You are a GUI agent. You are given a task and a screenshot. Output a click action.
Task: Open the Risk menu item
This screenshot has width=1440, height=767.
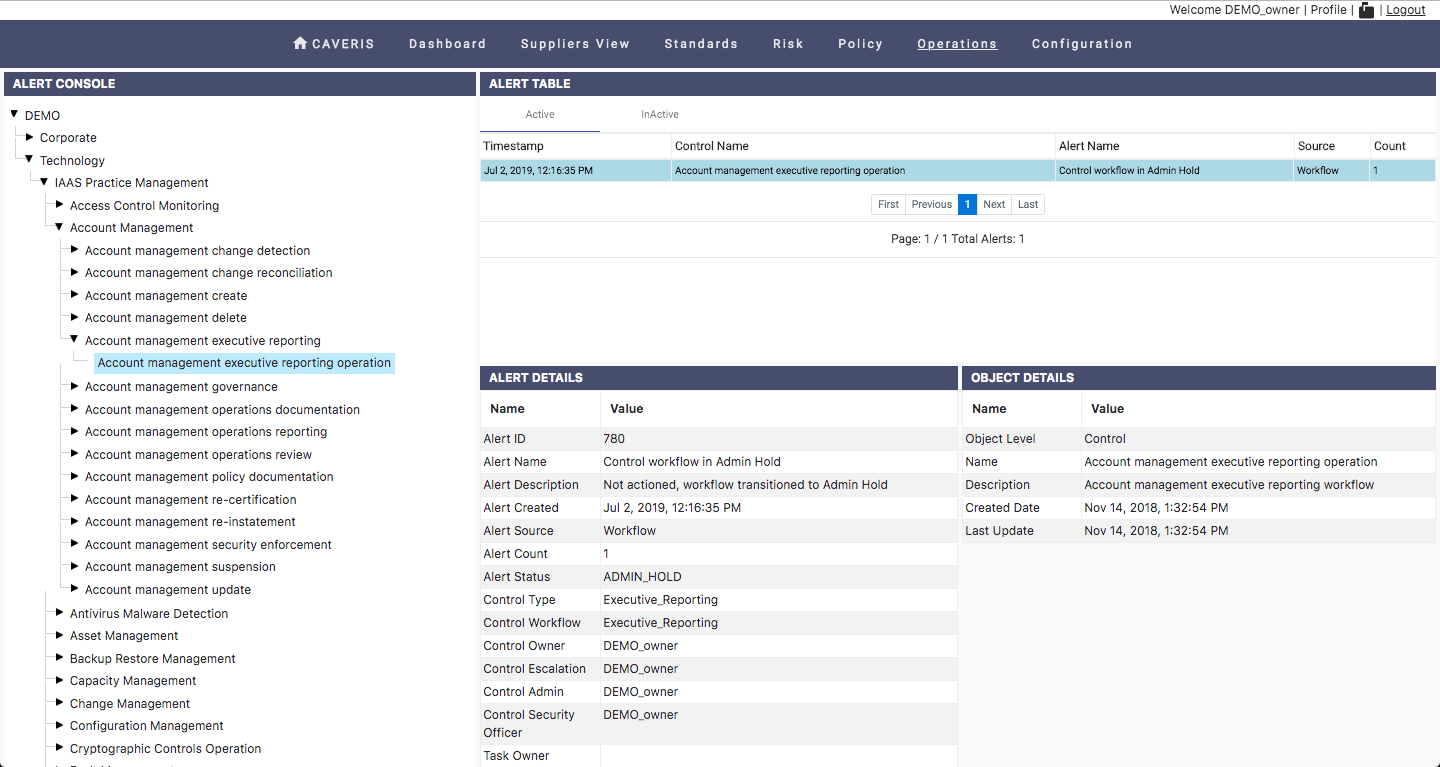pyautogui.click(x=788, y=44)
